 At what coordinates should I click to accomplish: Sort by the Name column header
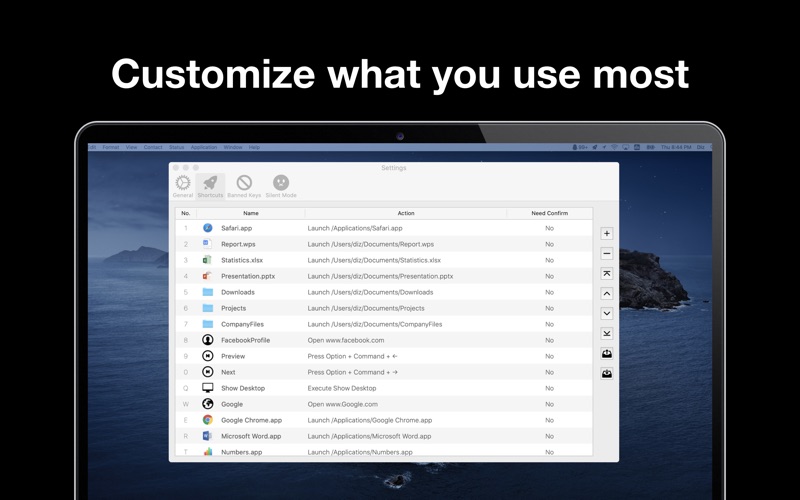(x=251, y=213)
